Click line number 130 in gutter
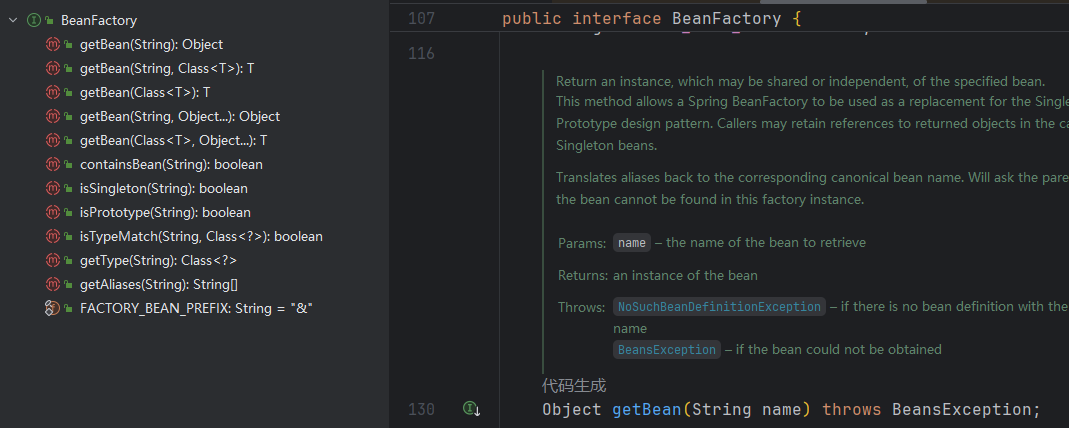Screen dimensions: 1069x428 pos(421,410)
